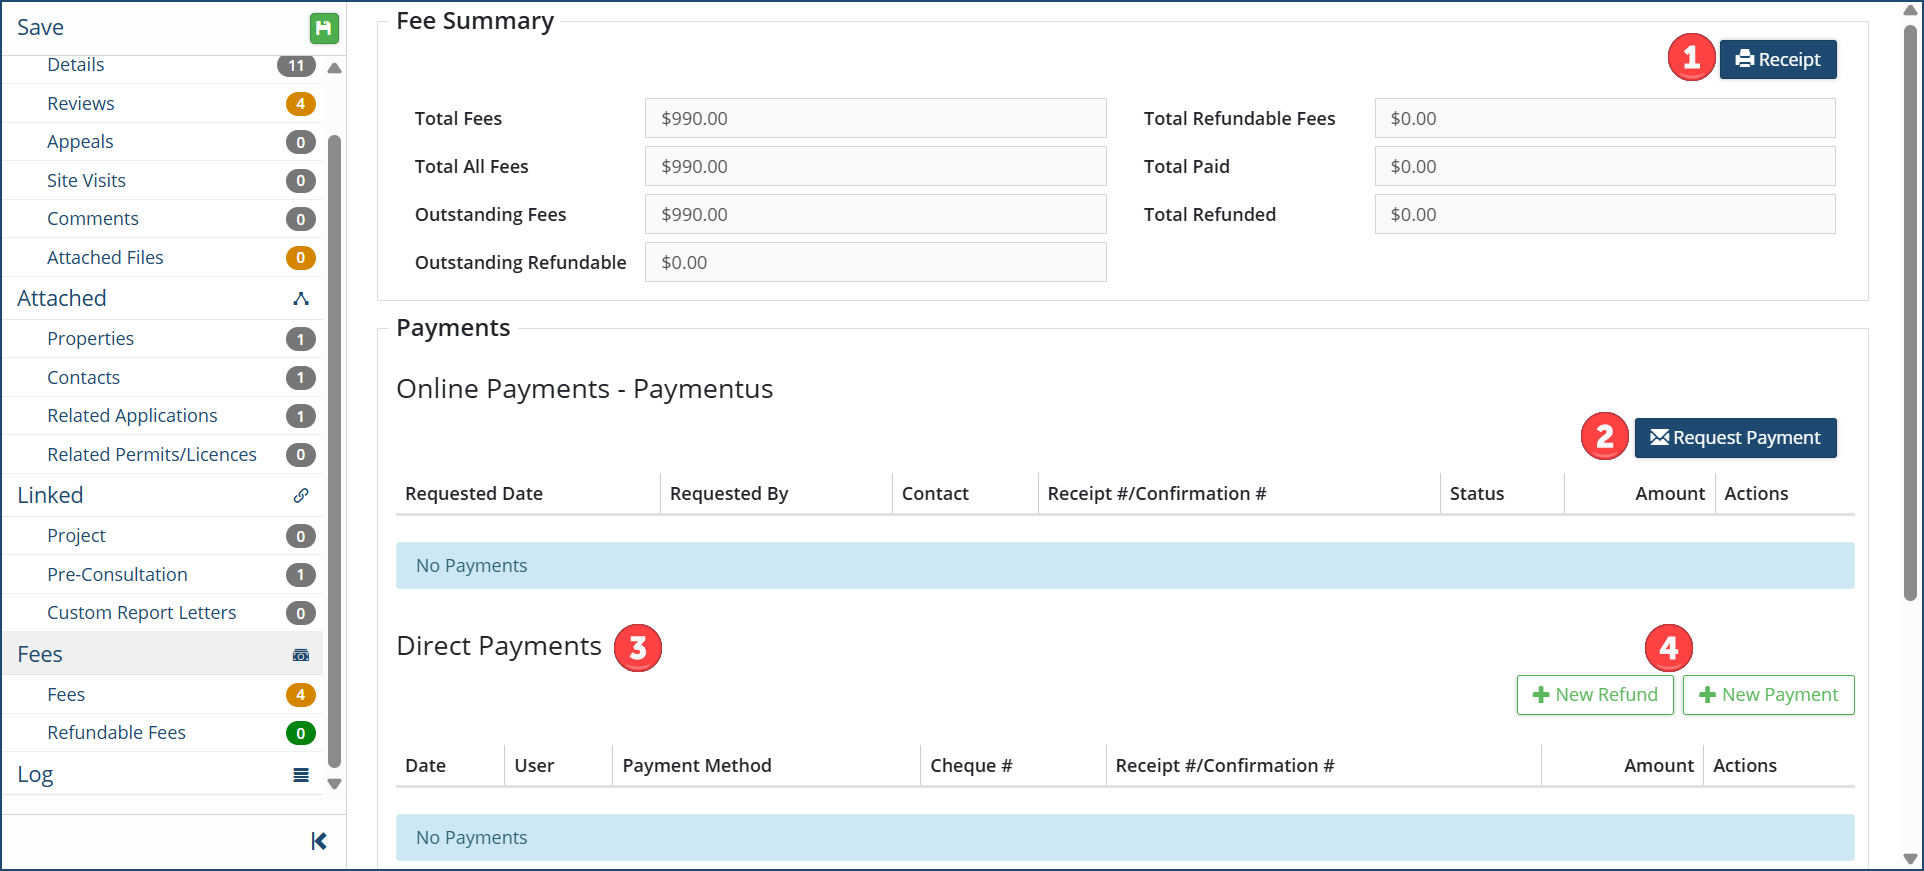Image resolution: width=1924 pixels, height=871 pixels.
Task: Click the green Save disk icon
Action: (x=323, y=28)
